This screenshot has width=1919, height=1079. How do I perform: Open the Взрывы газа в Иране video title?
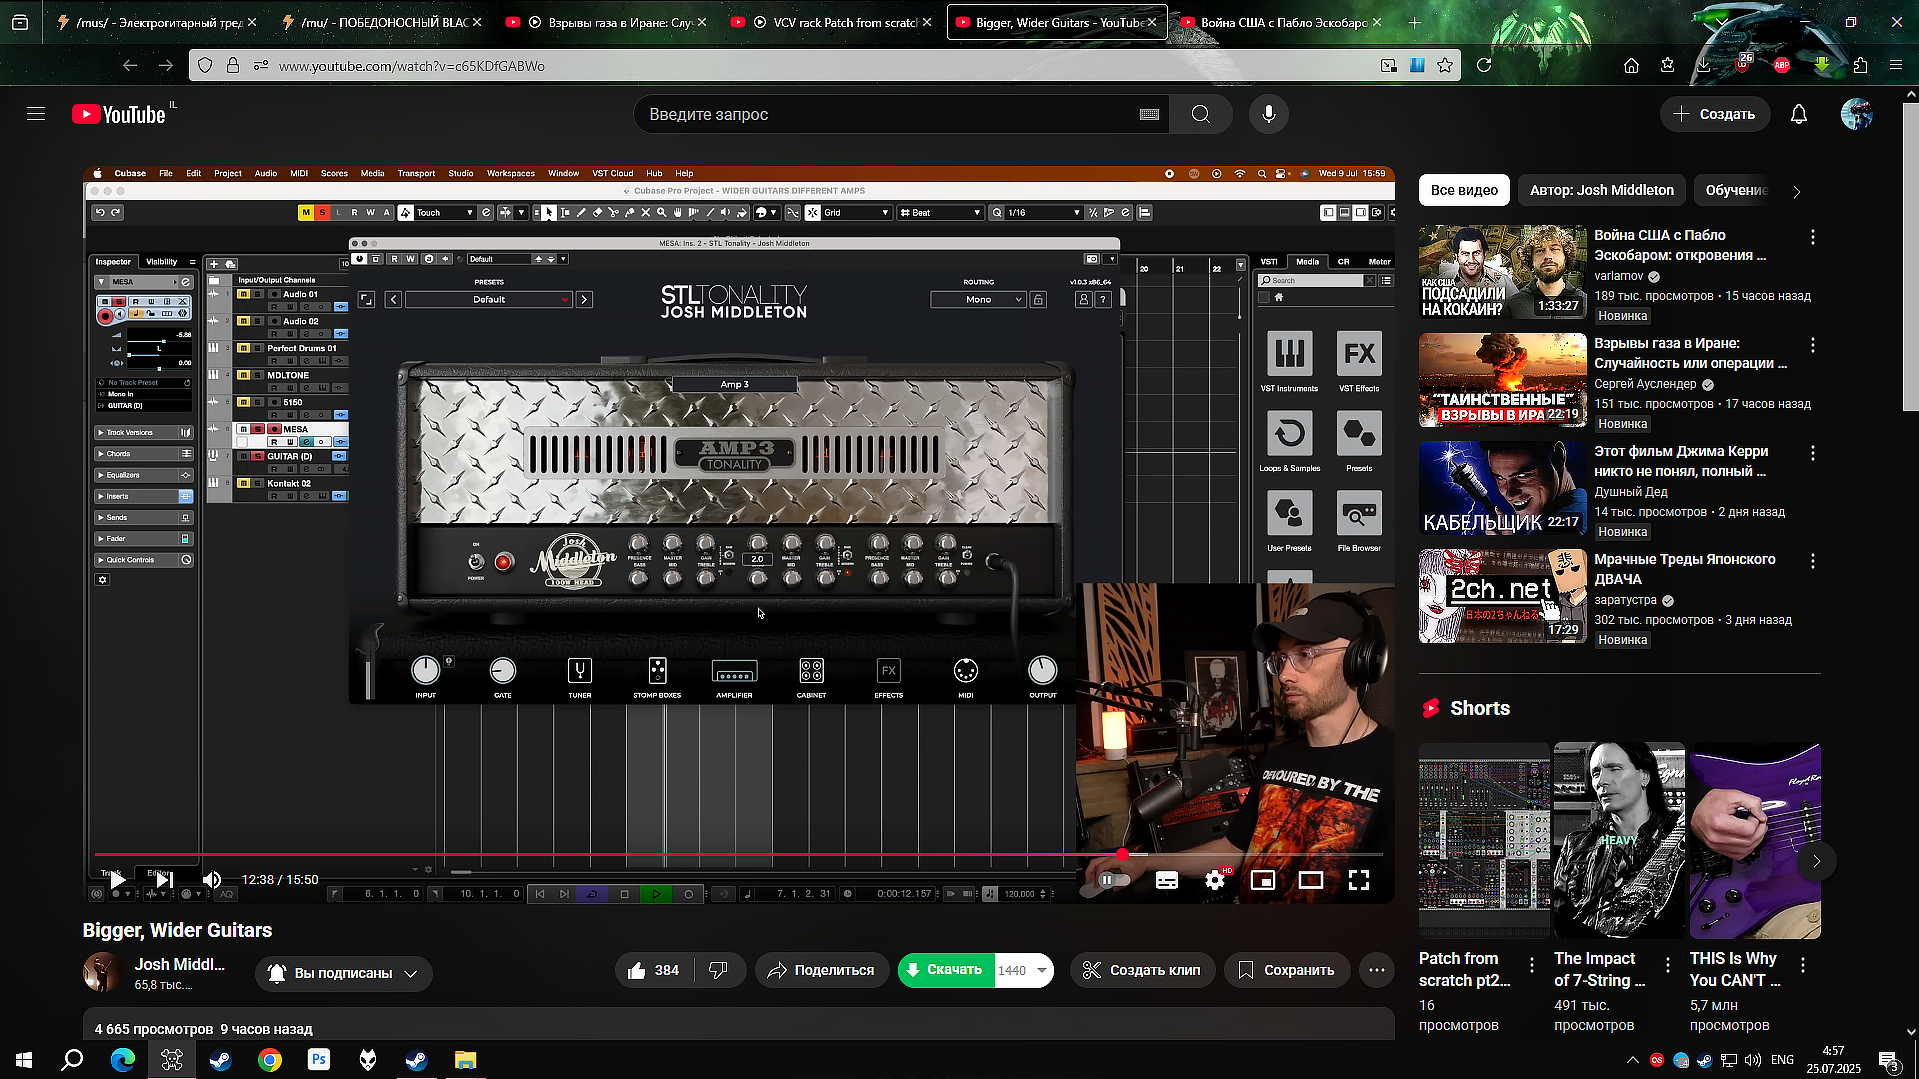pyautogui.click(x=1690, y=353)
